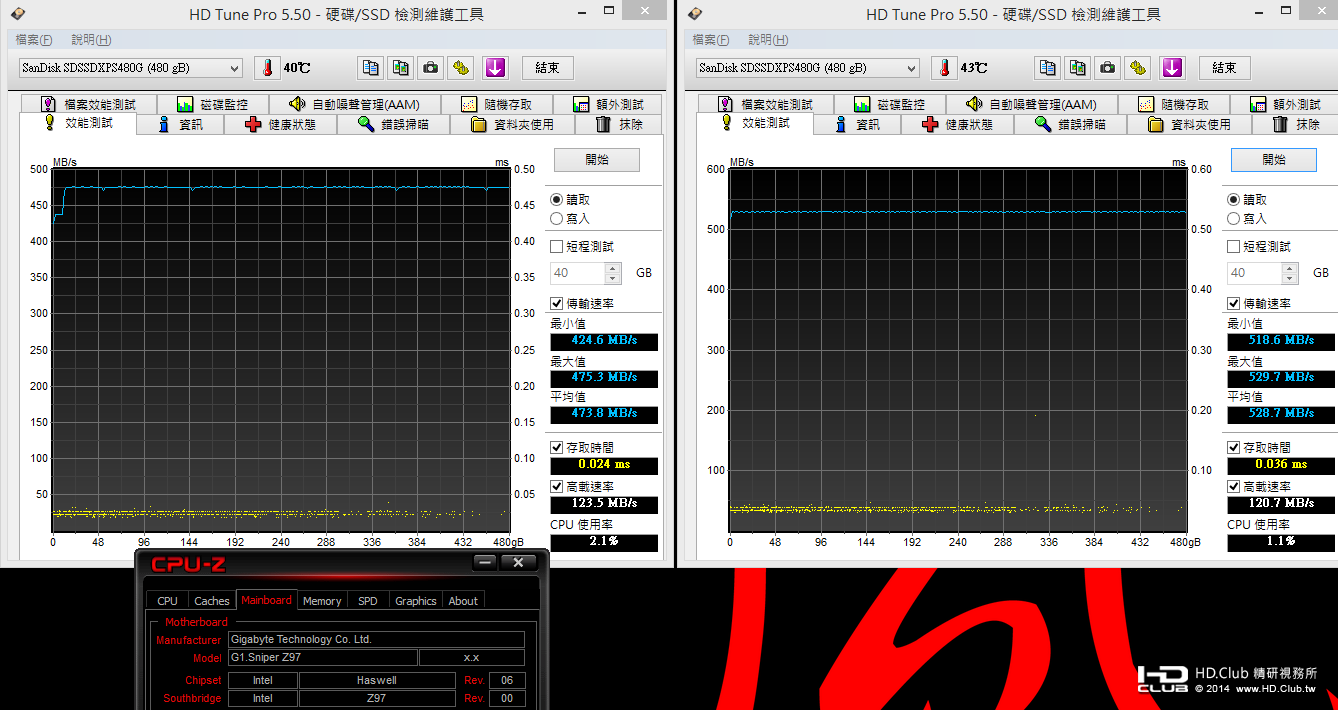Image resolution: width=1338 pixels, height=710 pixels.
Task: Copy screenshot to clipboard in right HD Tune window
Action: 1078,68
